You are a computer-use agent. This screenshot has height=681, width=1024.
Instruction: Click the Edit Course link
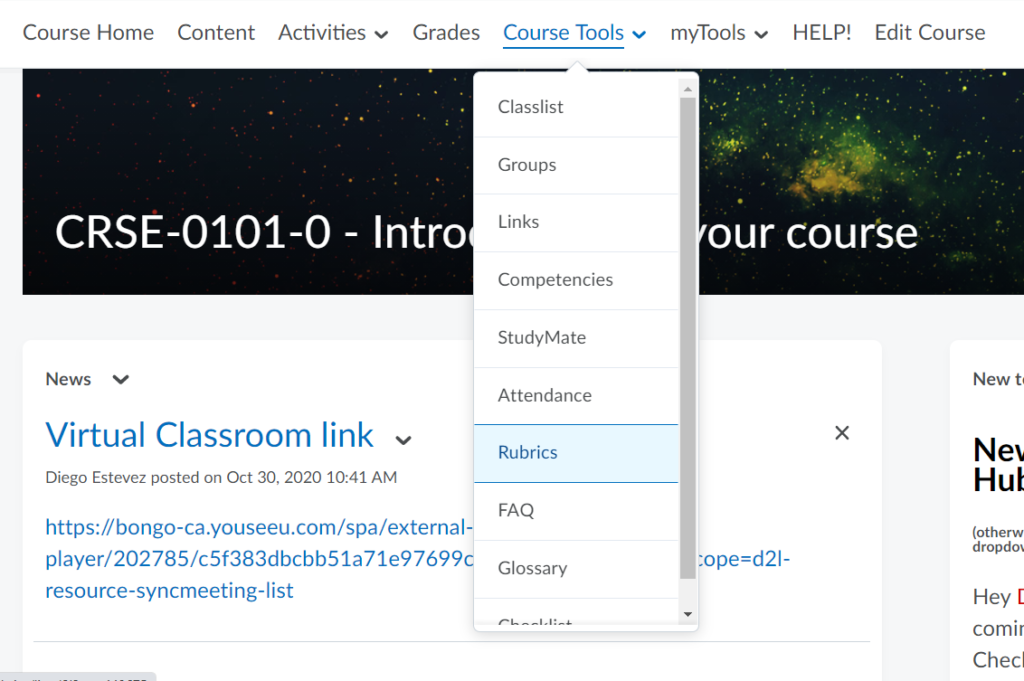pyautogui.click(x=929, y=33)
